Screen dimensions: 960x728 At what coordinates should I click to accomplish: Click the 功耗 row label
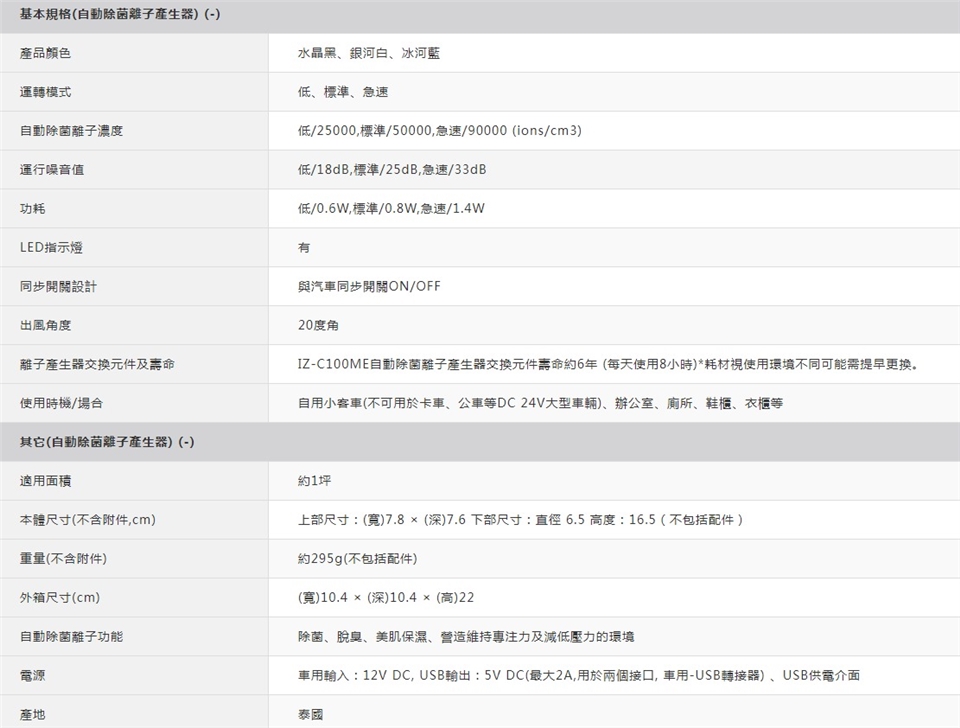32,209
